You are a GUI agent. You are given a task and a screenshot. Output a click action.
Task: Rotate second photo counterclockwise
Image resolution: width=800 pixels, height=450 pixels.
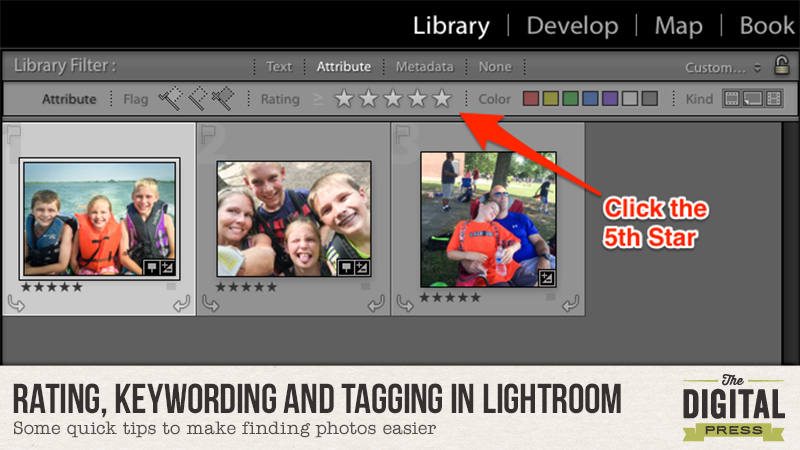211,304
